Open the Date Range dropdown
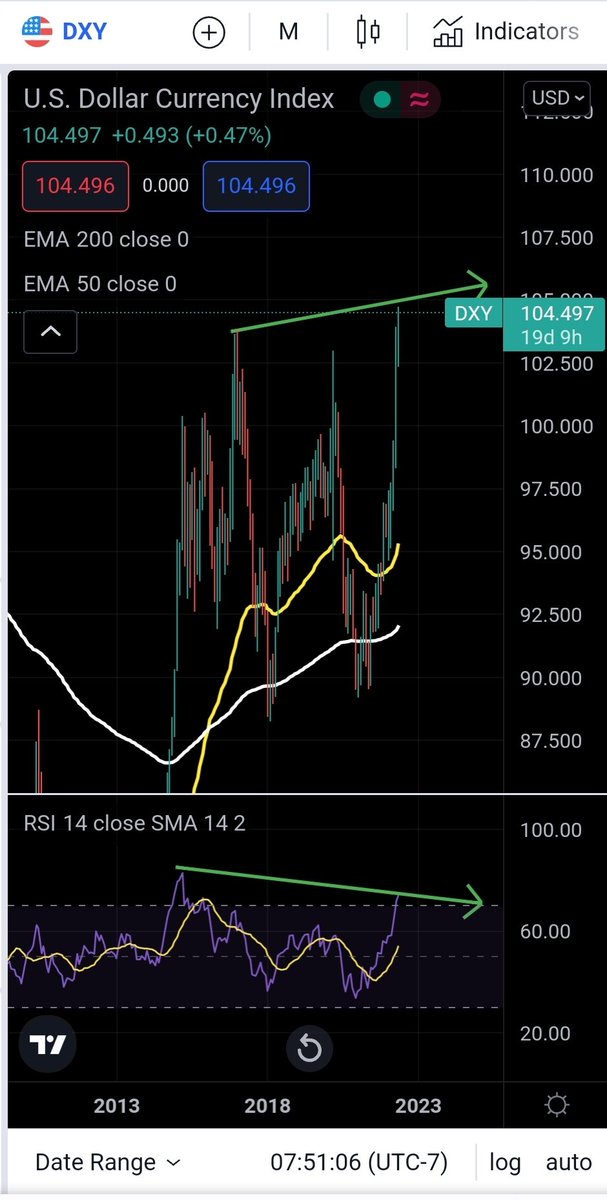607x1200 pixels. pos(107,1163)
